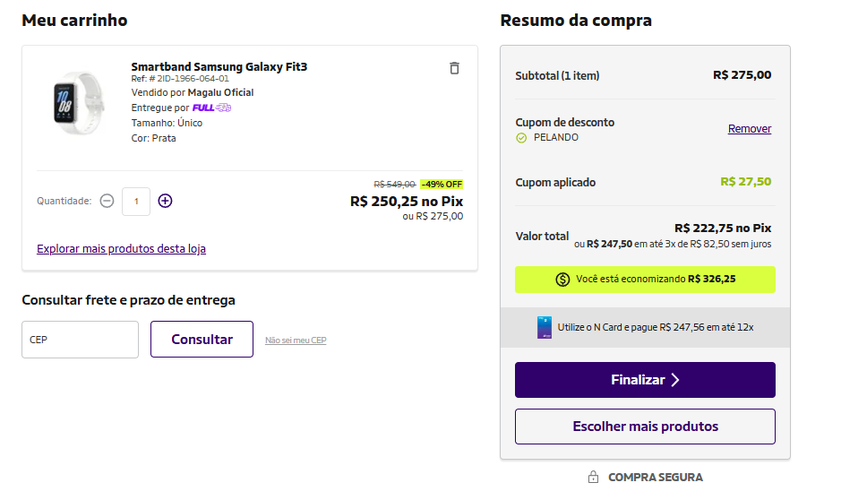Click the Subtotal value R$ 275,00
The height and width of the screenshot is (500, 841).
click(742, 75)
